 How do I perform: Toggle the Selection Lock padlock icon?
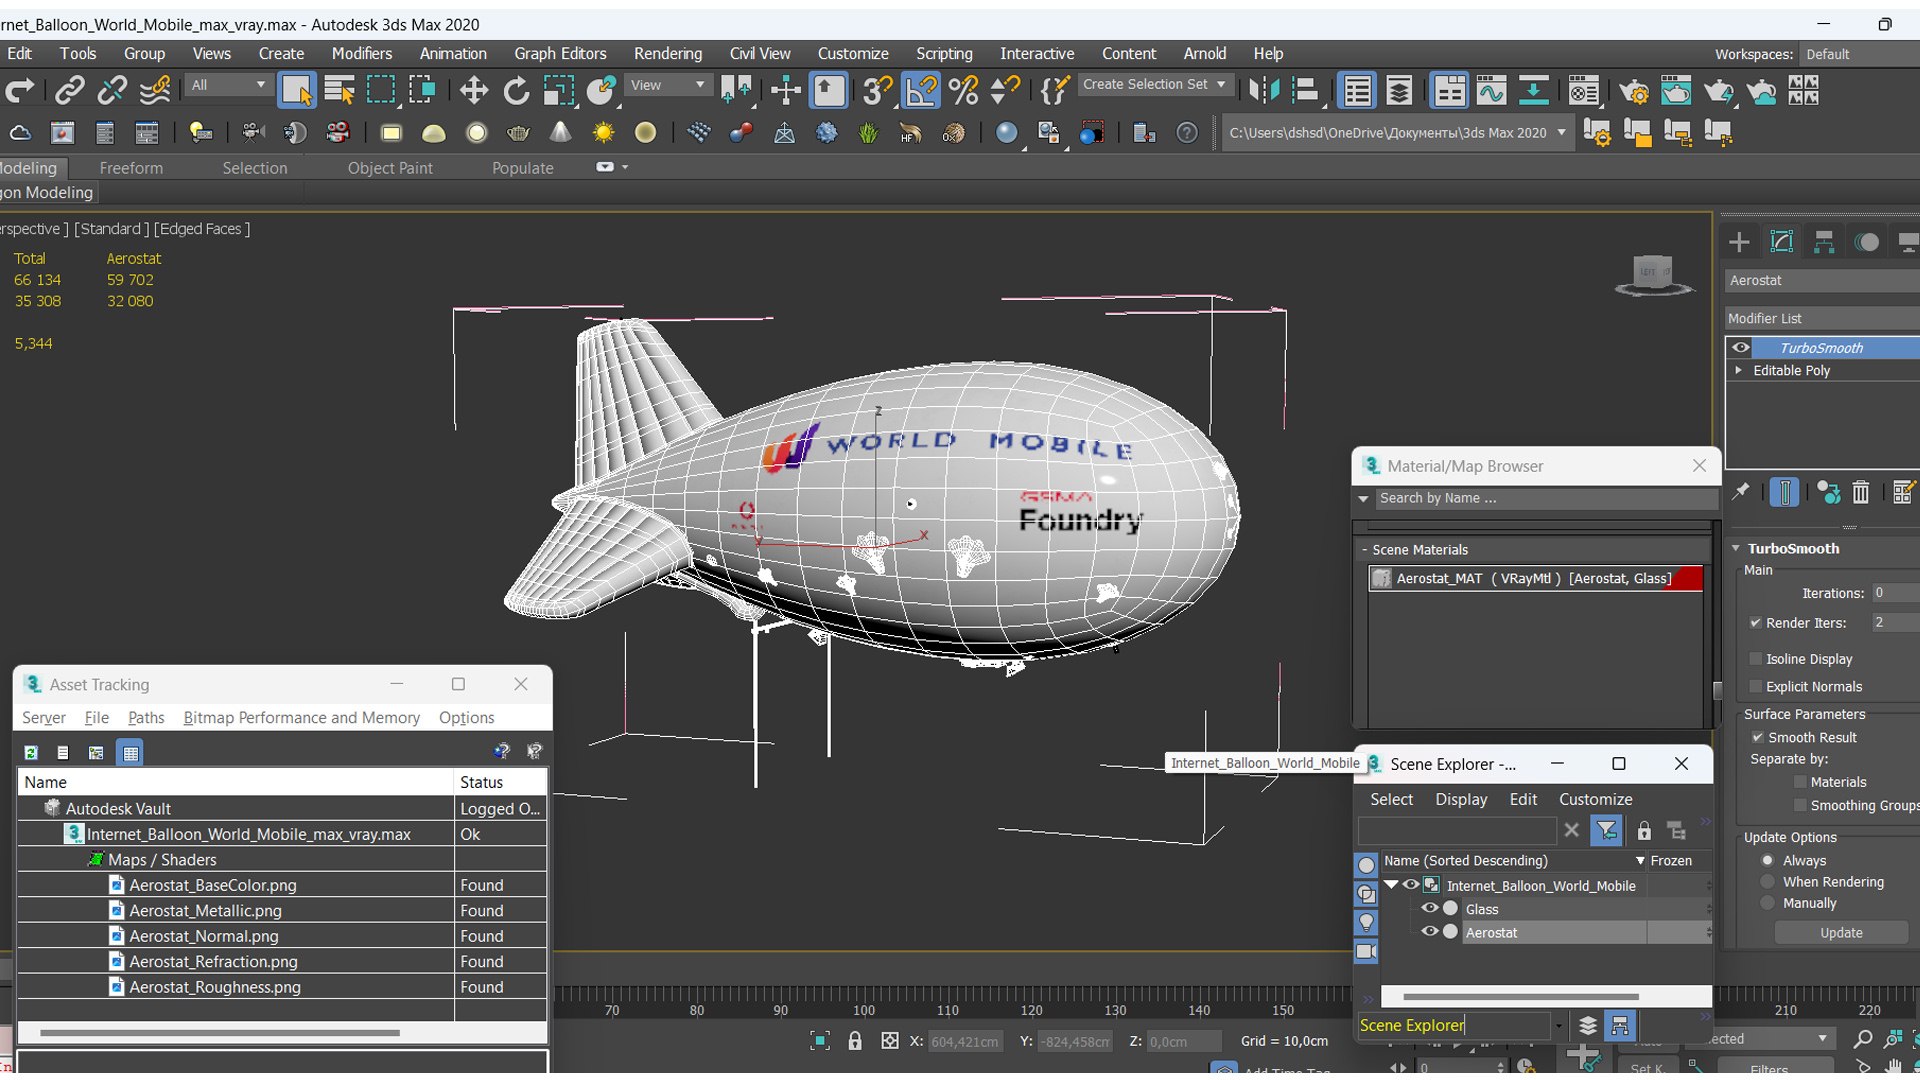855,1041
